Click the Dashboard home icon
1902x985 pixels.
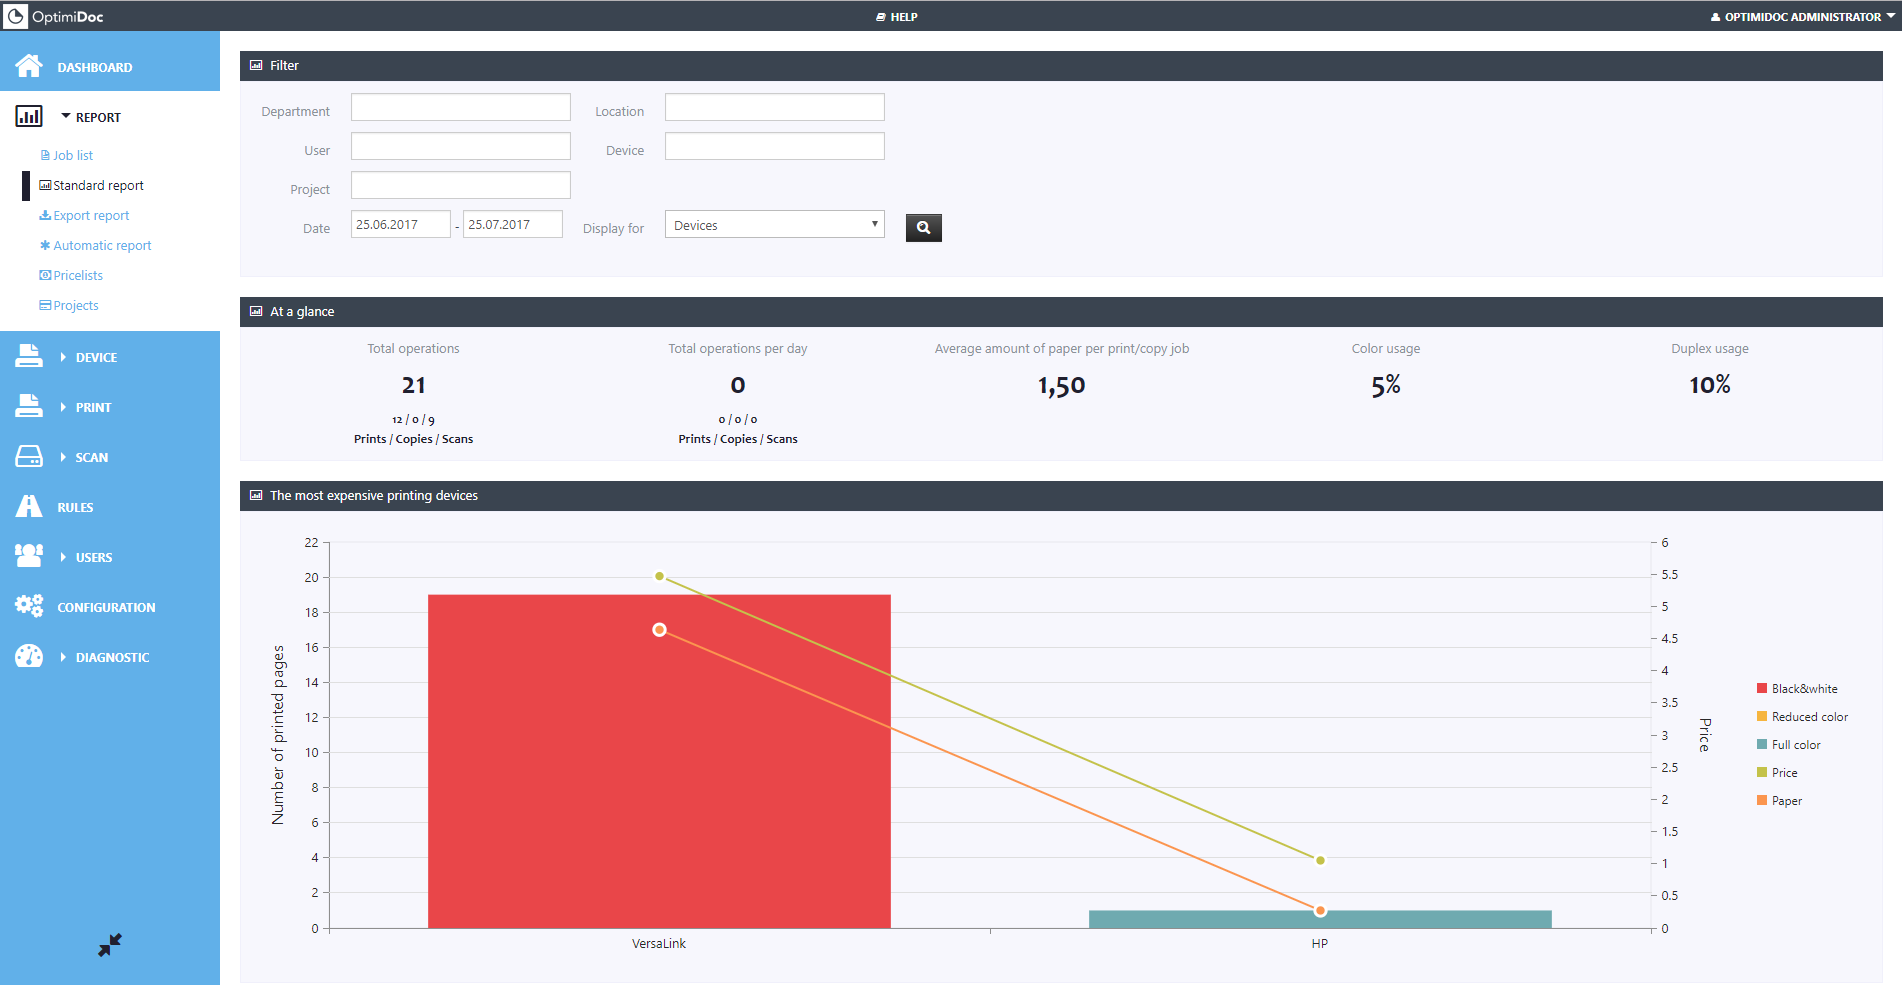pyautogui.click(x=29, y=66)
